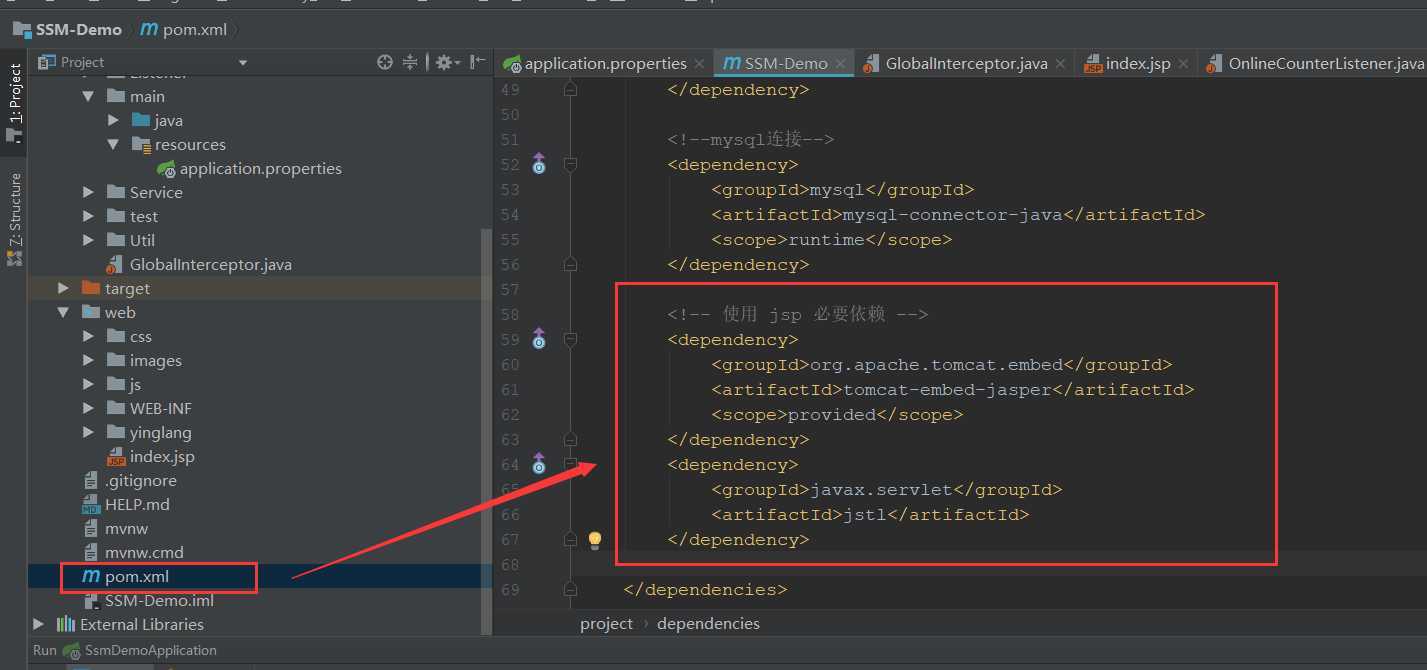Collapse the main folder
The image size is (1427, 670).
pyautogui.click(x=88, y=96)
